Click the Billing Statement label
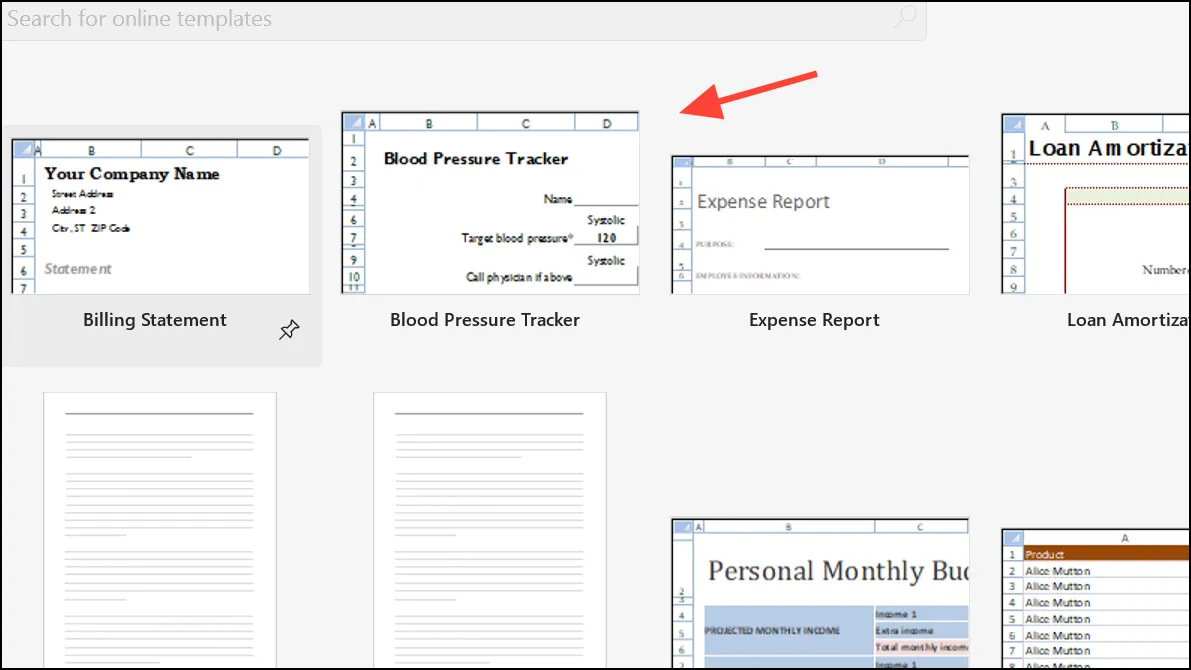 tap(155, 320)
